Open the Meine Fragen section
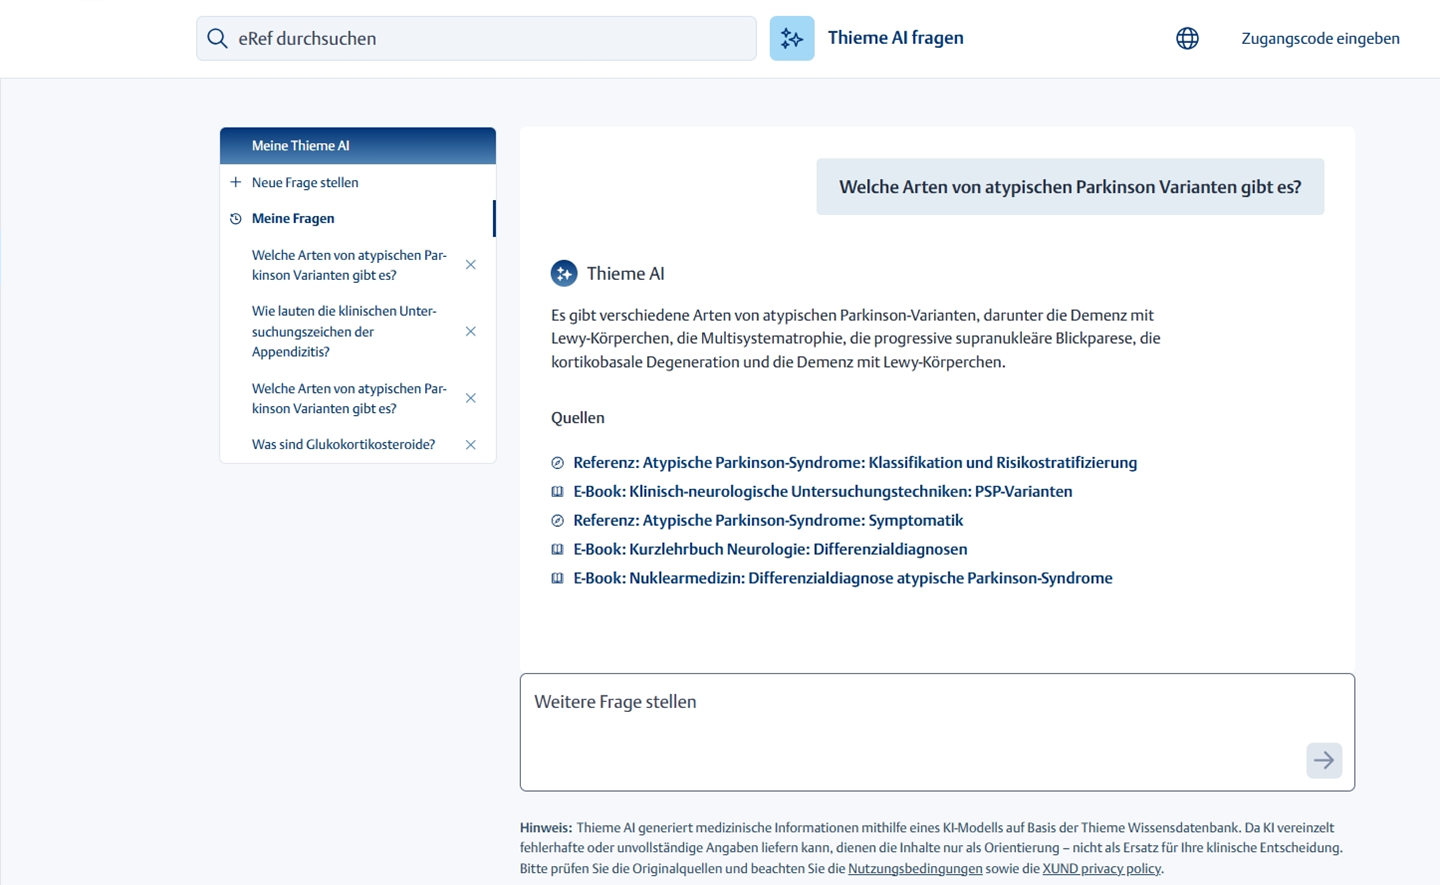Screen dimensions: 1440x885 [293, 218]
